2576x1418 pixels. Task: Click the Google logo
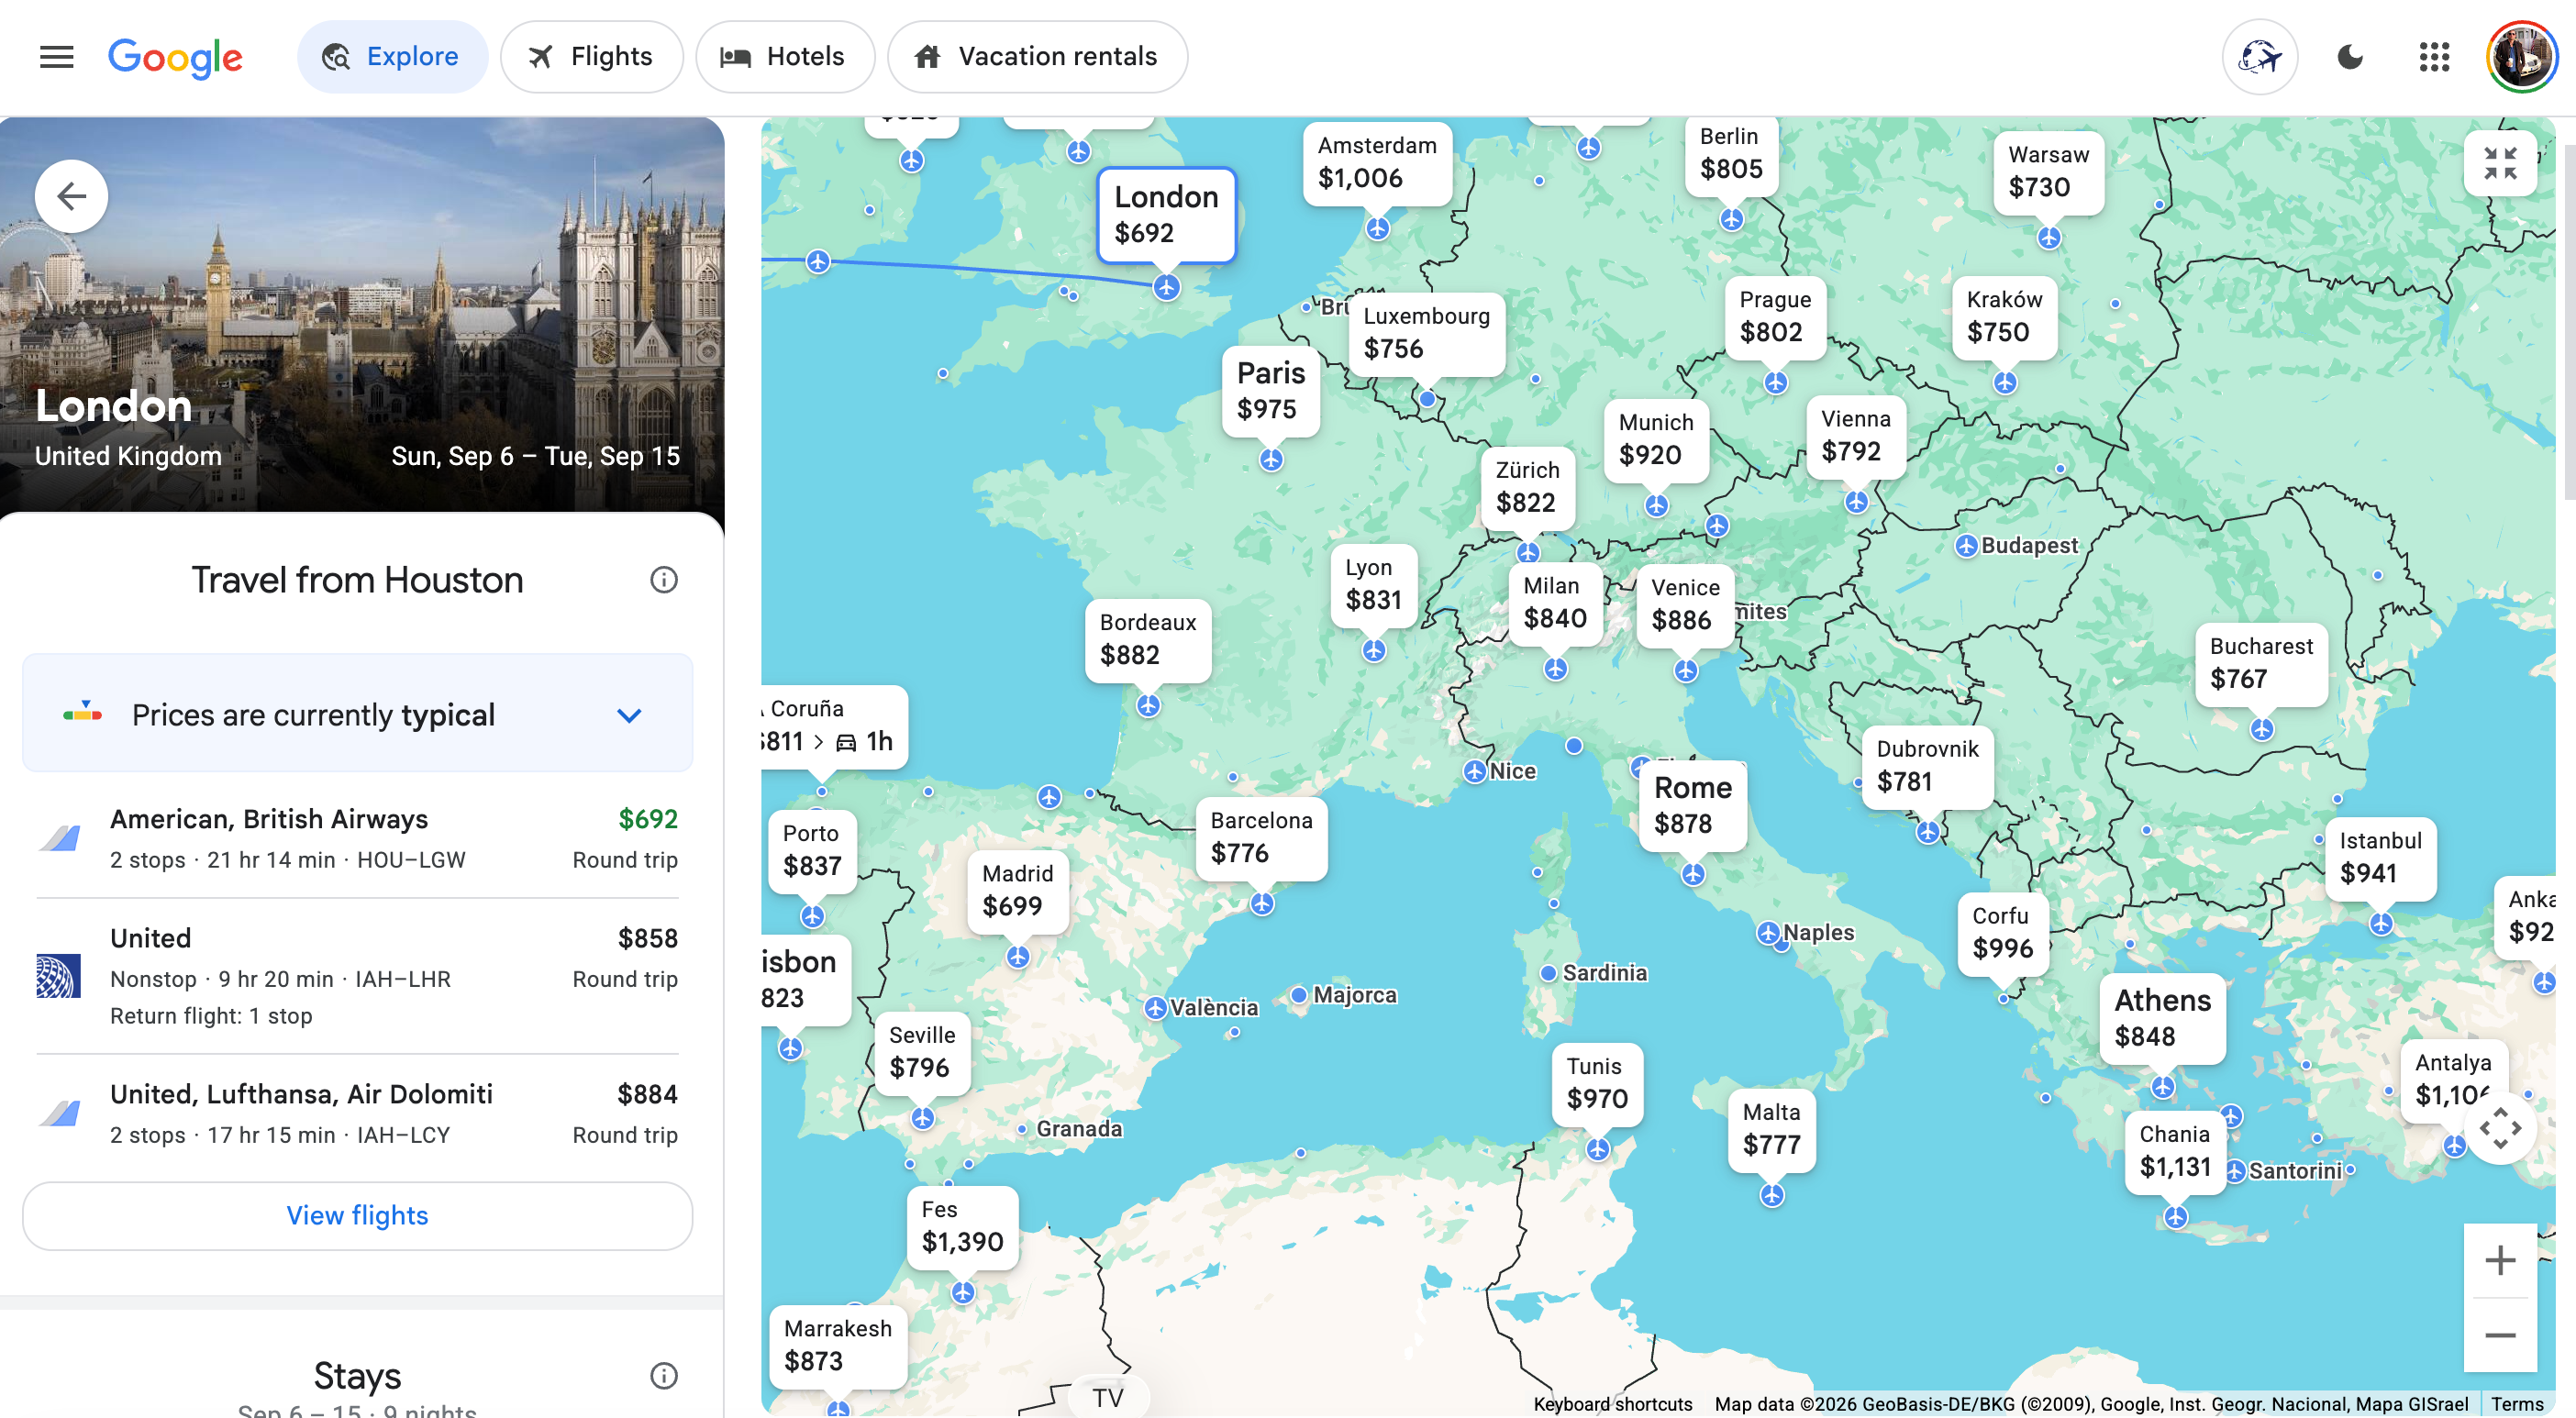[175, 58]
